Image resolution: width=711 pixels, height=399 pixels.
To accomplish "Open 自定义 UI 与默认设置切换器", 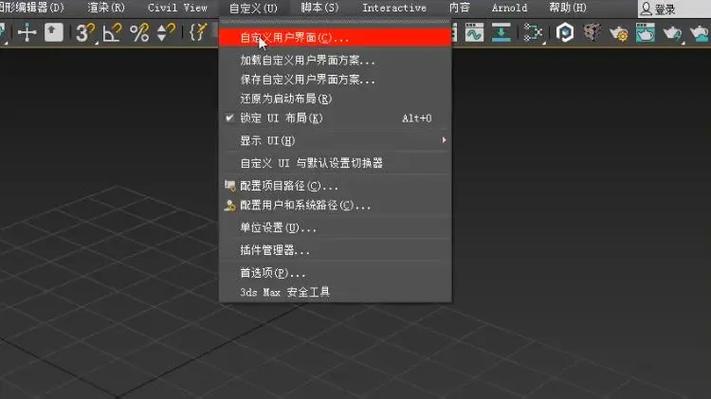I will pyautogui.click(x=335, y=163).
